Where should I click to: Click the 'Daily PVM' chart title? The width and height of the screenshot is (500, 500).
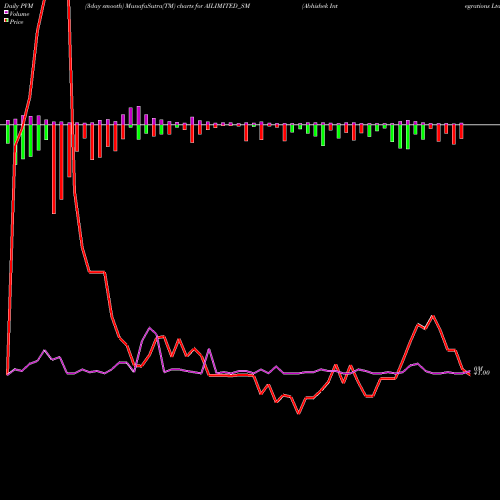pyautogui.click(x=19, y=6)
